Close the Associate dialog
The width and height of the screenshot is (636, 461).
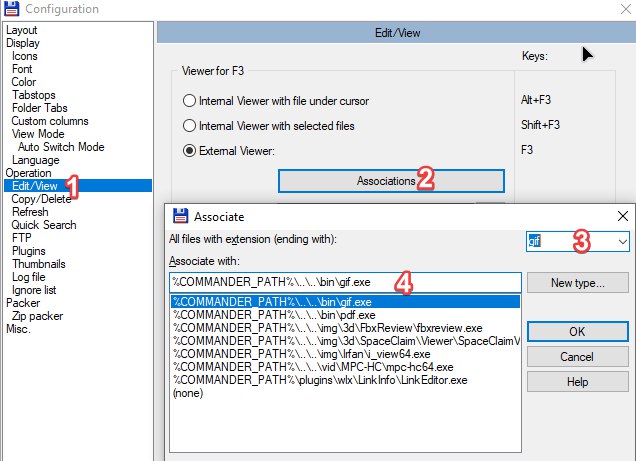623,216
